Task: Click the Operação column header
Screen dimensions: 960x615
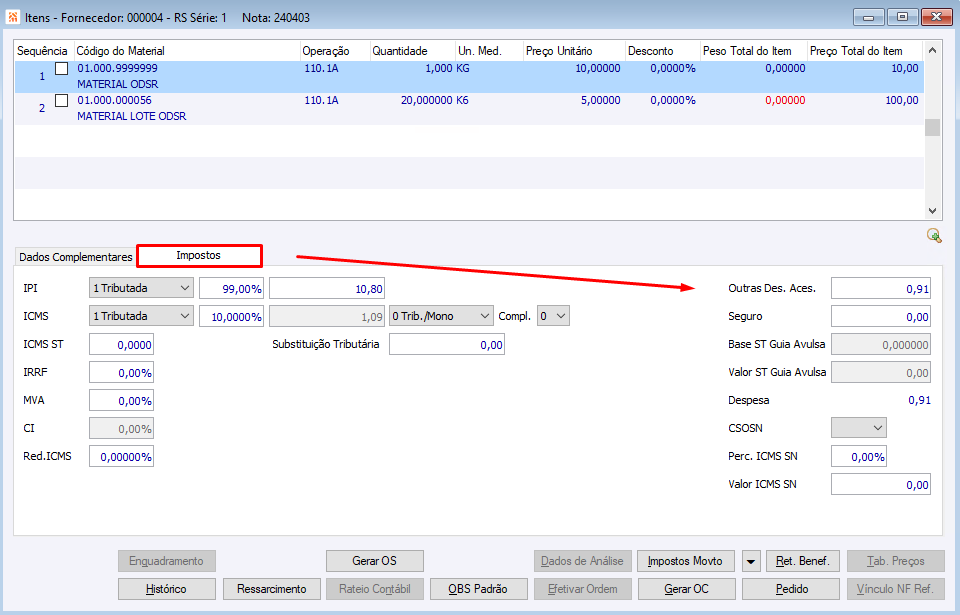Action: (336, 51)
